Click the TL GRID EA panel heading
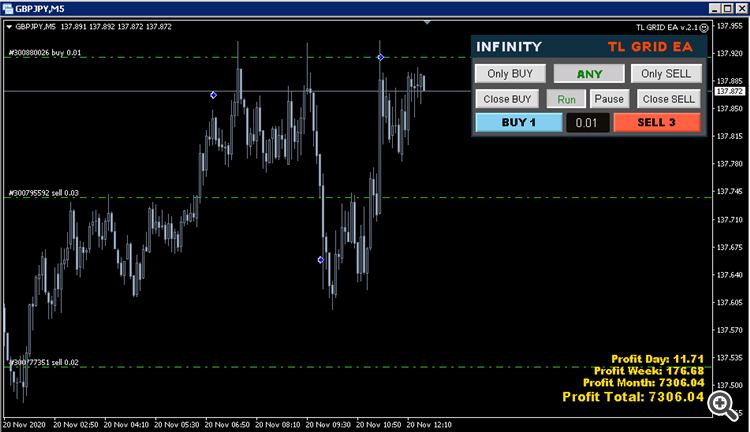 (x=650, y=47)
